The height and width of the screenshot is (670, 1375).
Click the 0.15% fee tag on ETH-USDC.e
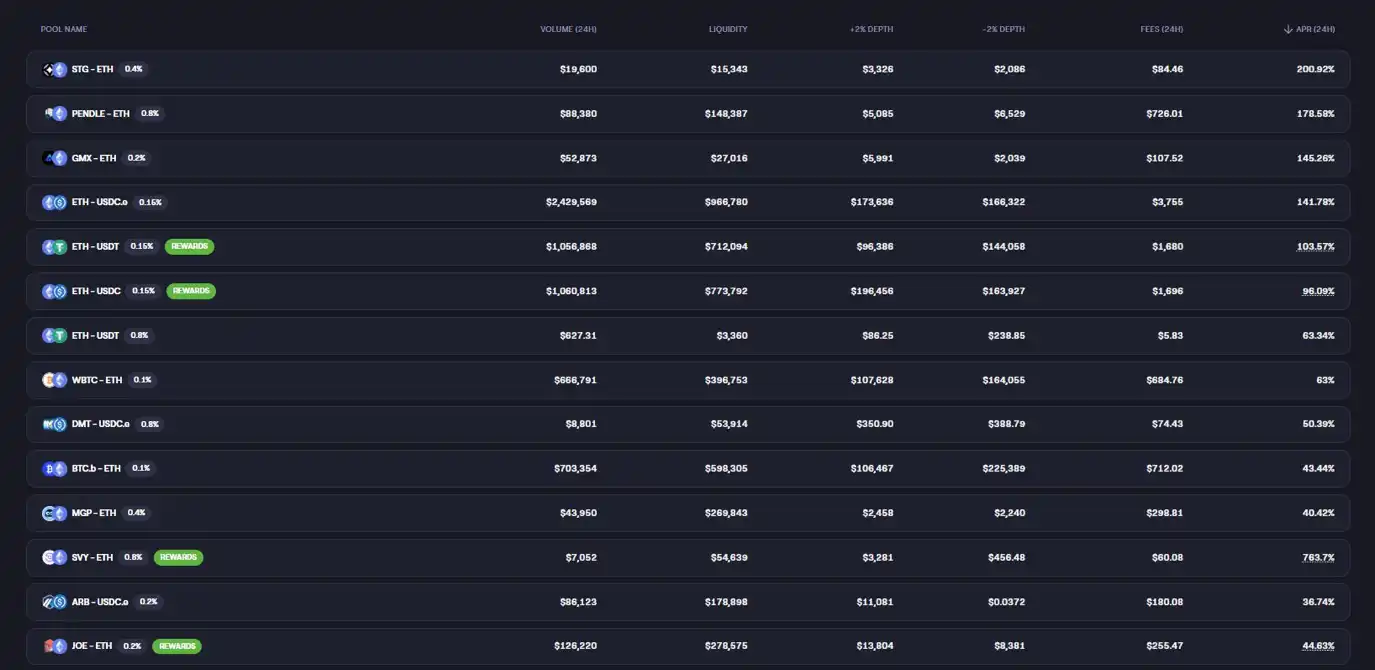tap(150, 202)
